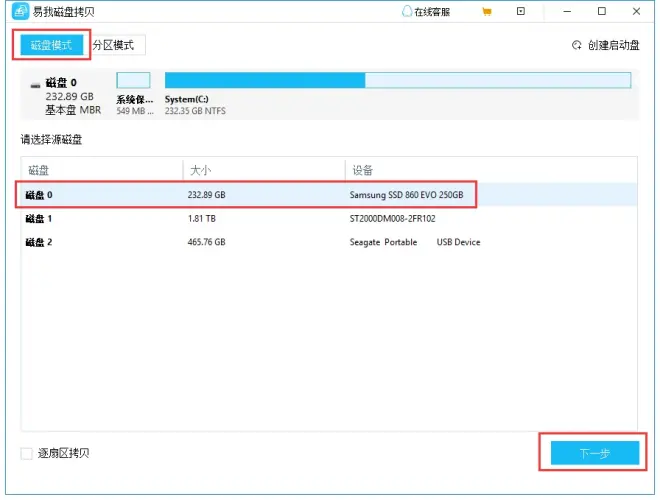Switch to 磁盘模式 tab

pos(51,45)
